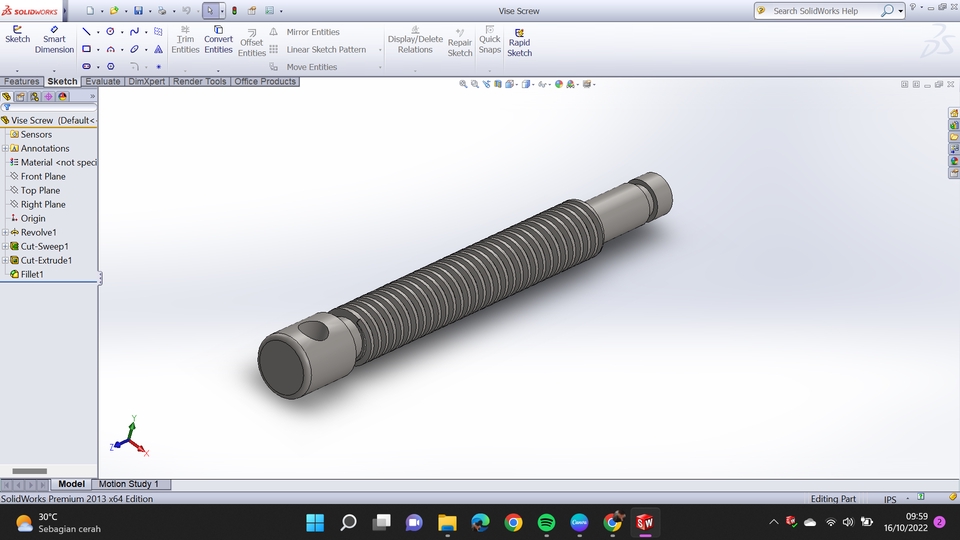
Task: Click Zoom to Area in view toolbar
Action: [x=474, y=84]
